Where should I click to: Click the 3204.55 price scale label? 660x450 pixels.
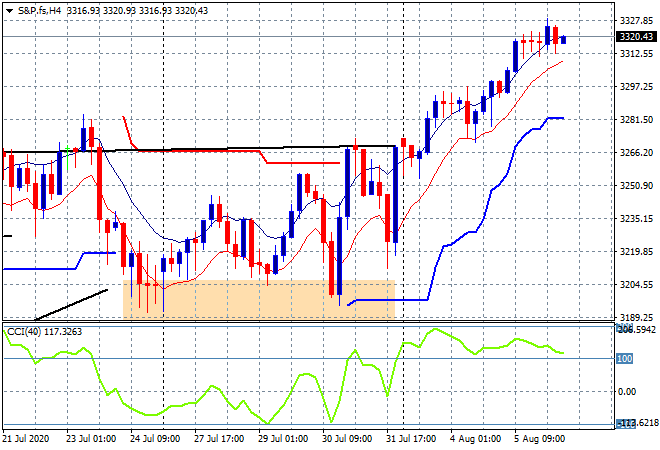[x=636, y=285]
